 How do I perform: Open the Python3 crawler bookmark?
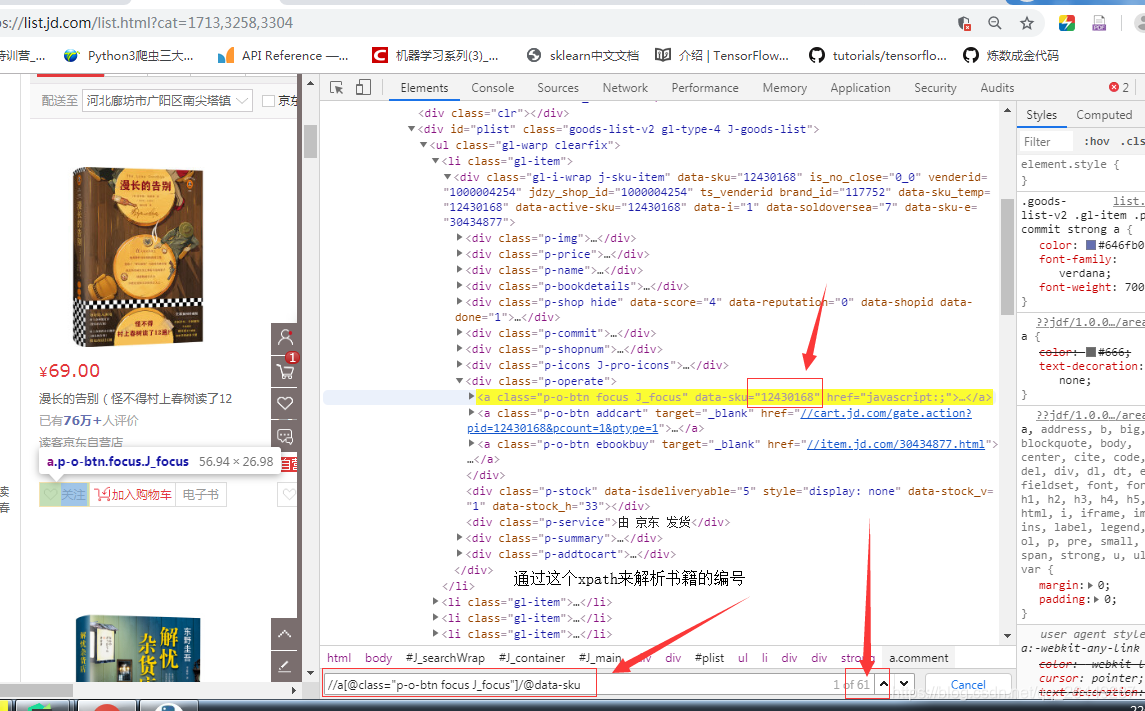[129, 55]
